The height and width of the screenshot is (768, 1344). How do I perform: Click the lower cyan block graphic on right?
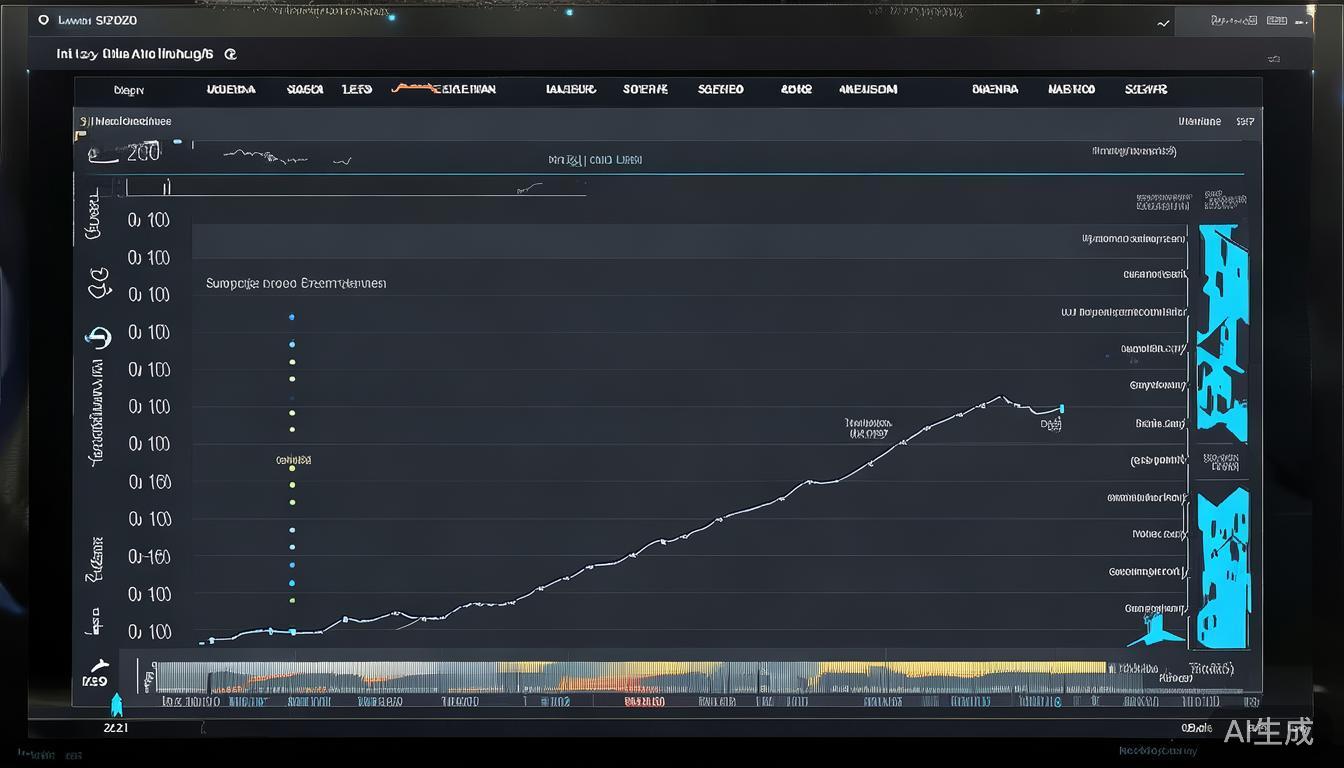point(1222,567)
